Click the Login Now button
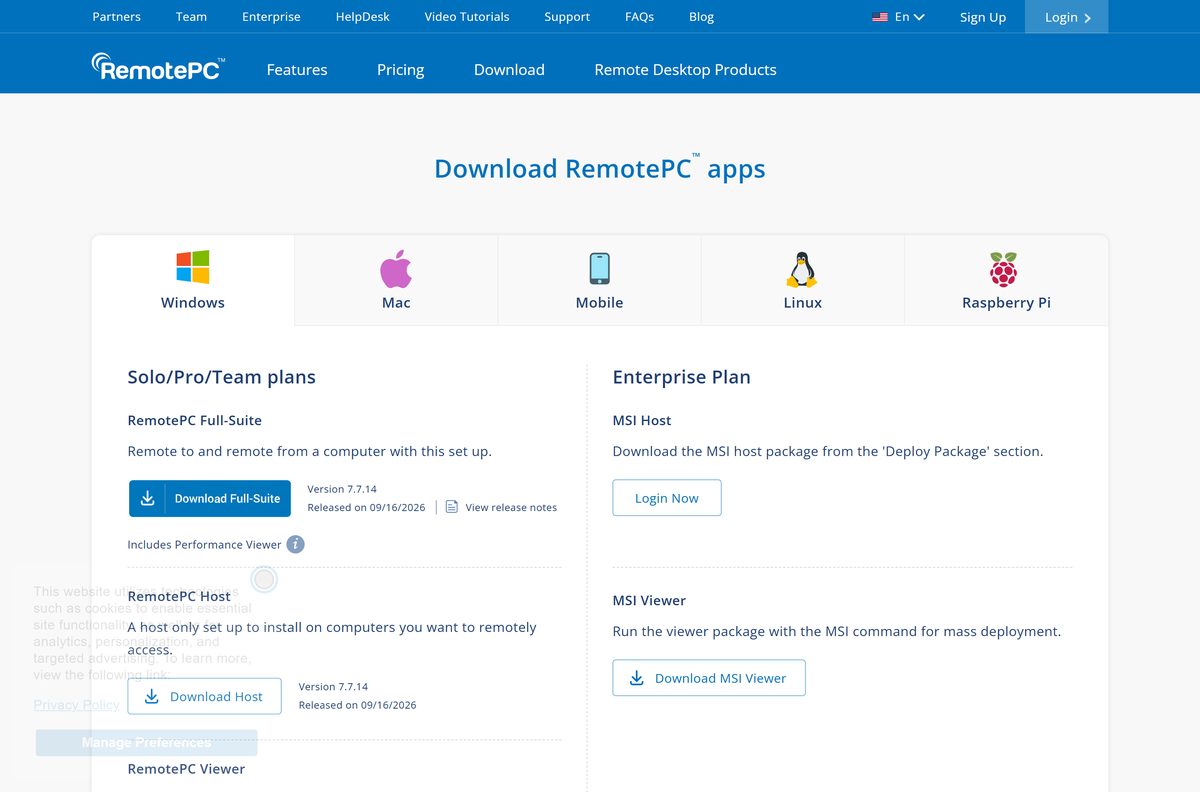 click(667, 498)
